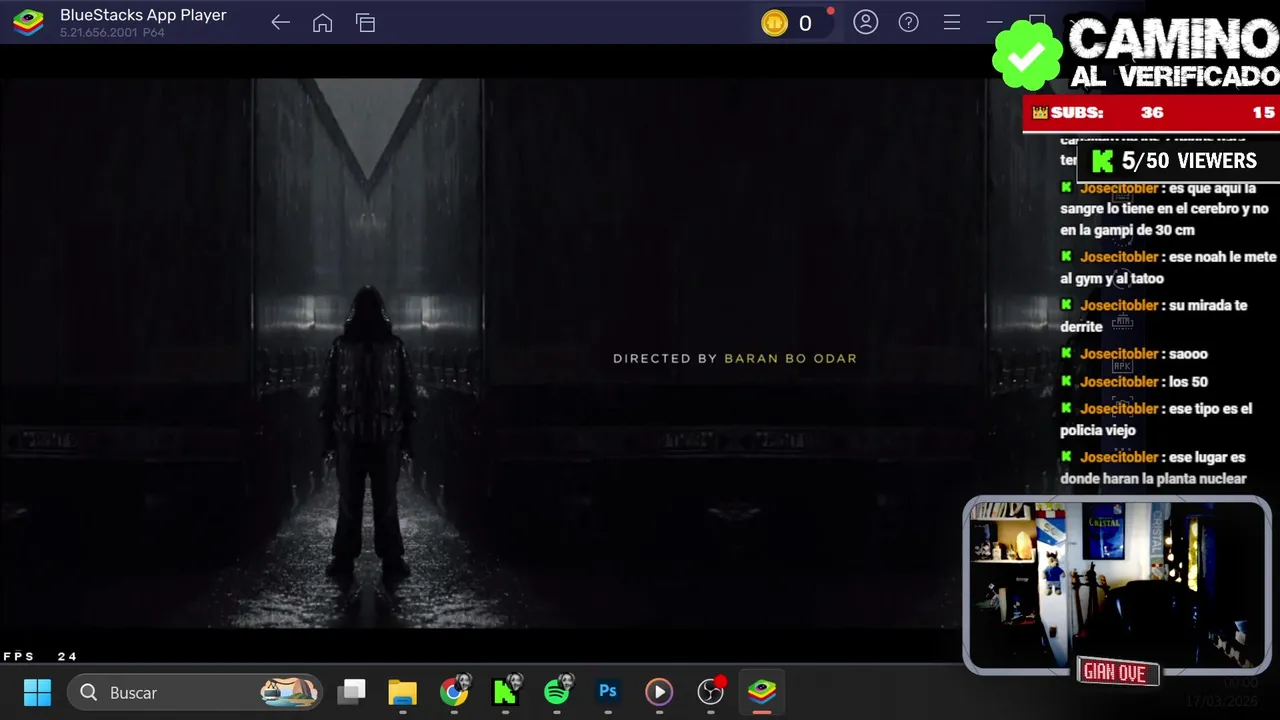This screenshot has height=720, width=1280.
Task: Minimize the BlueStacks App Player window
Action: 994,22
